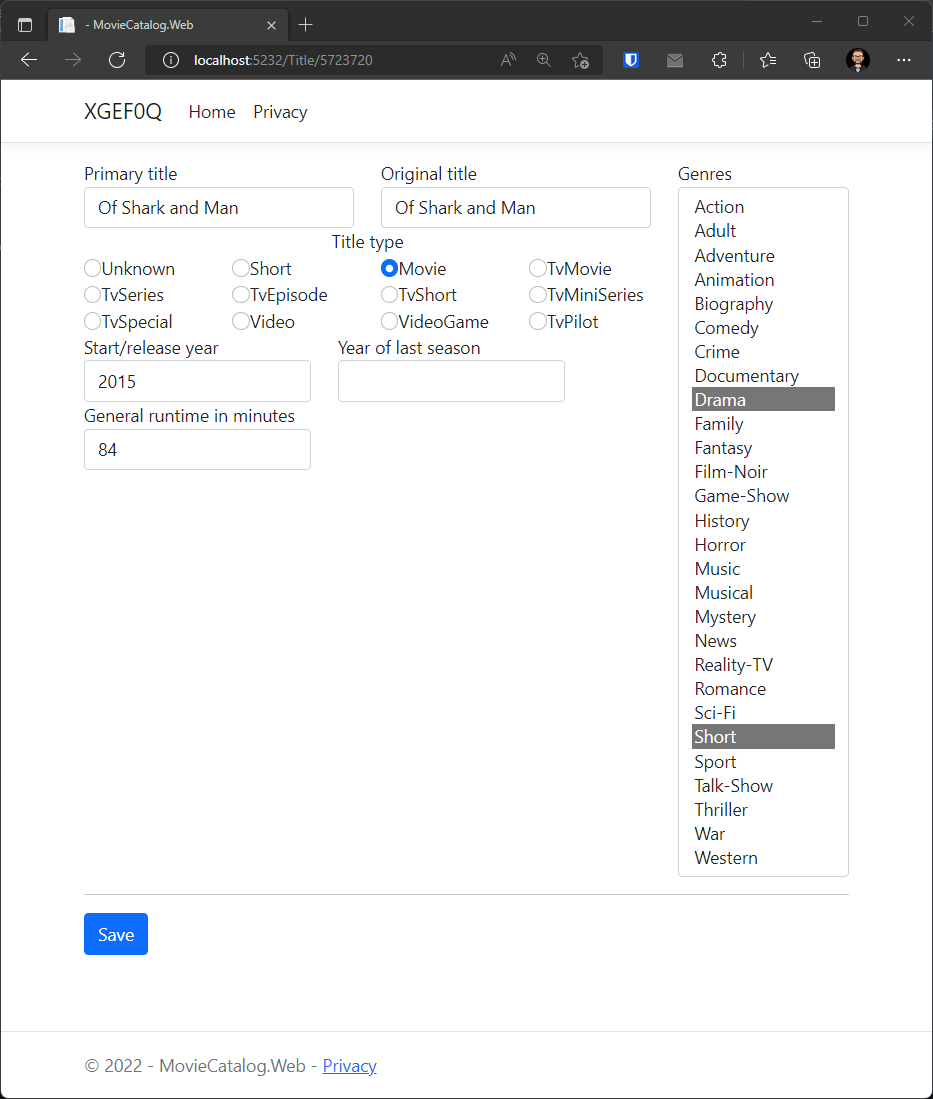The width and height of the screenshot is (933, 1099).
Task: Follow the footer Privacy link
Action: click(x=349, y=1066)
